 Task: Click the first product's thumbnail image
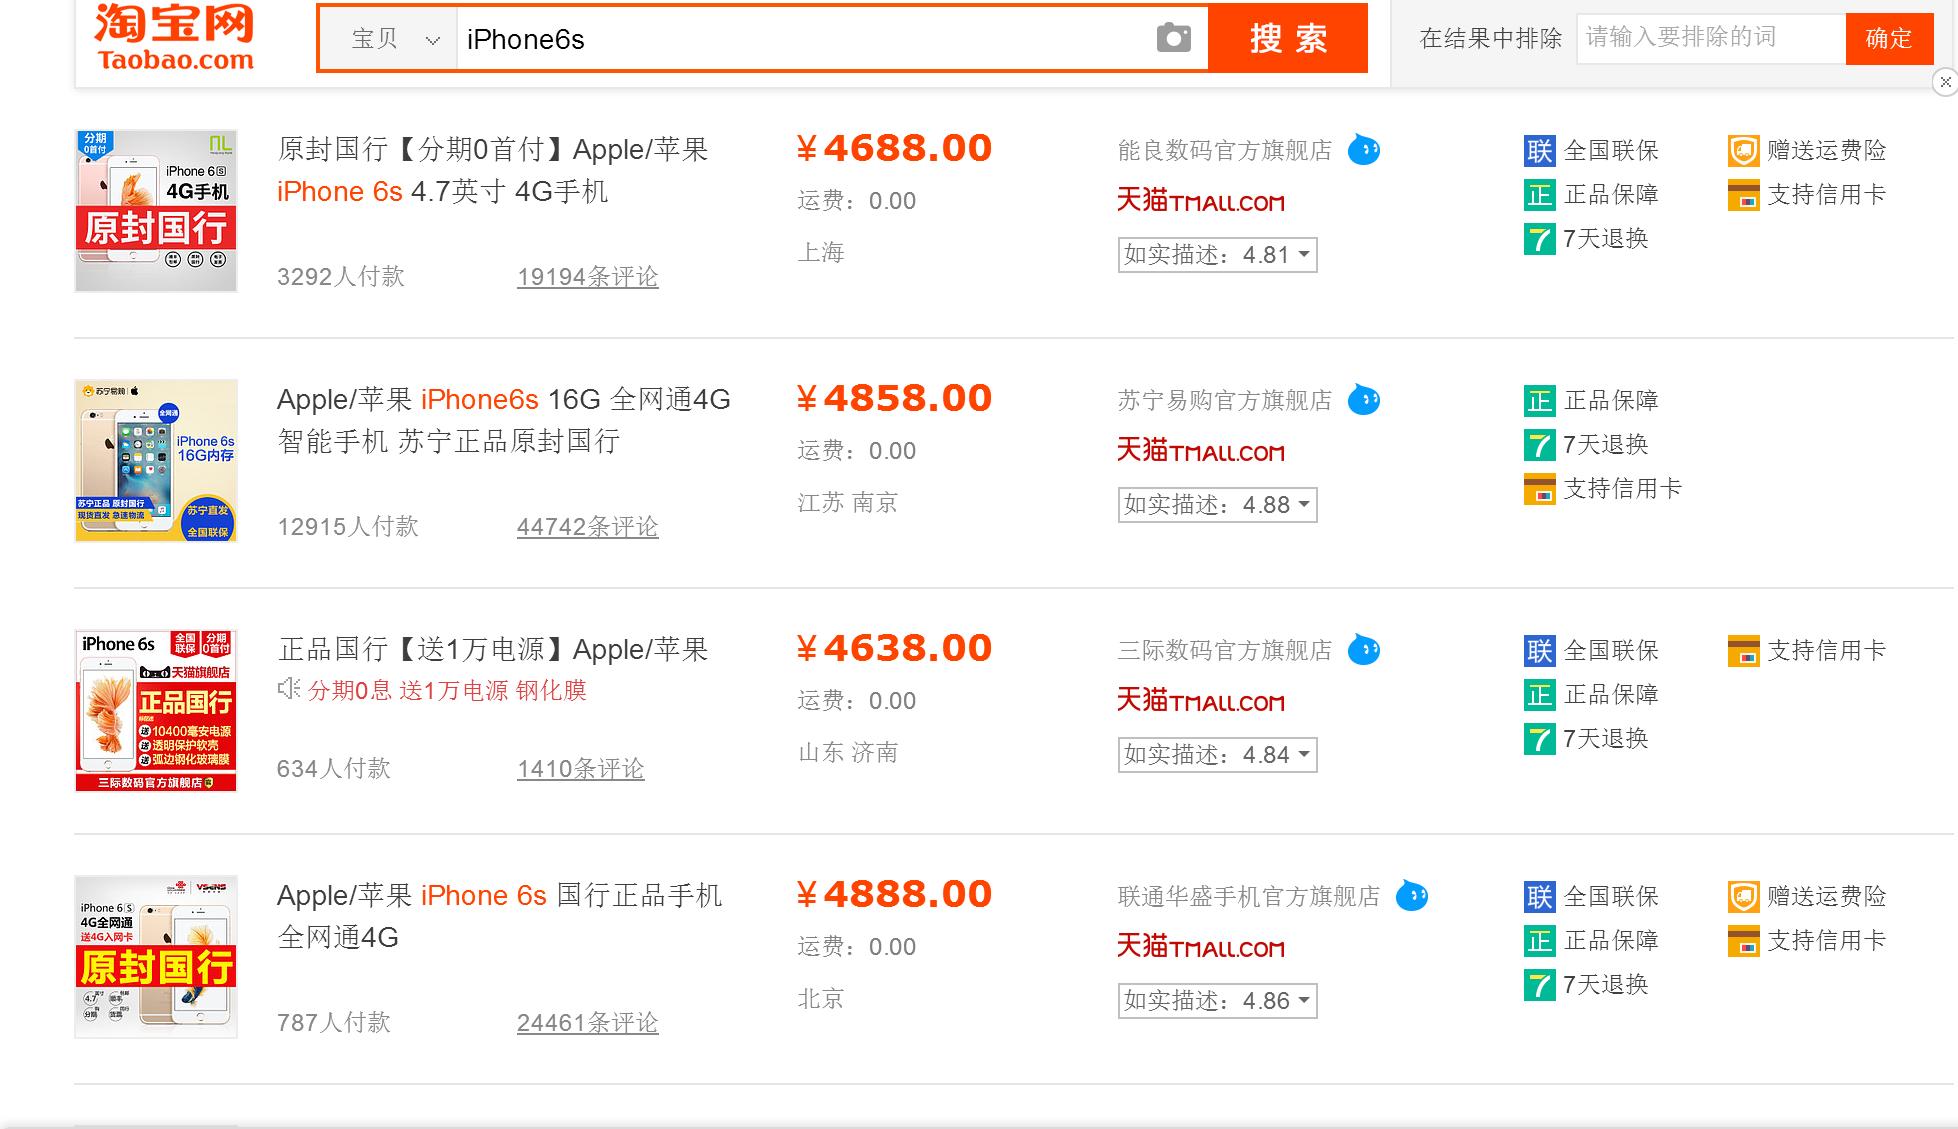155,210
